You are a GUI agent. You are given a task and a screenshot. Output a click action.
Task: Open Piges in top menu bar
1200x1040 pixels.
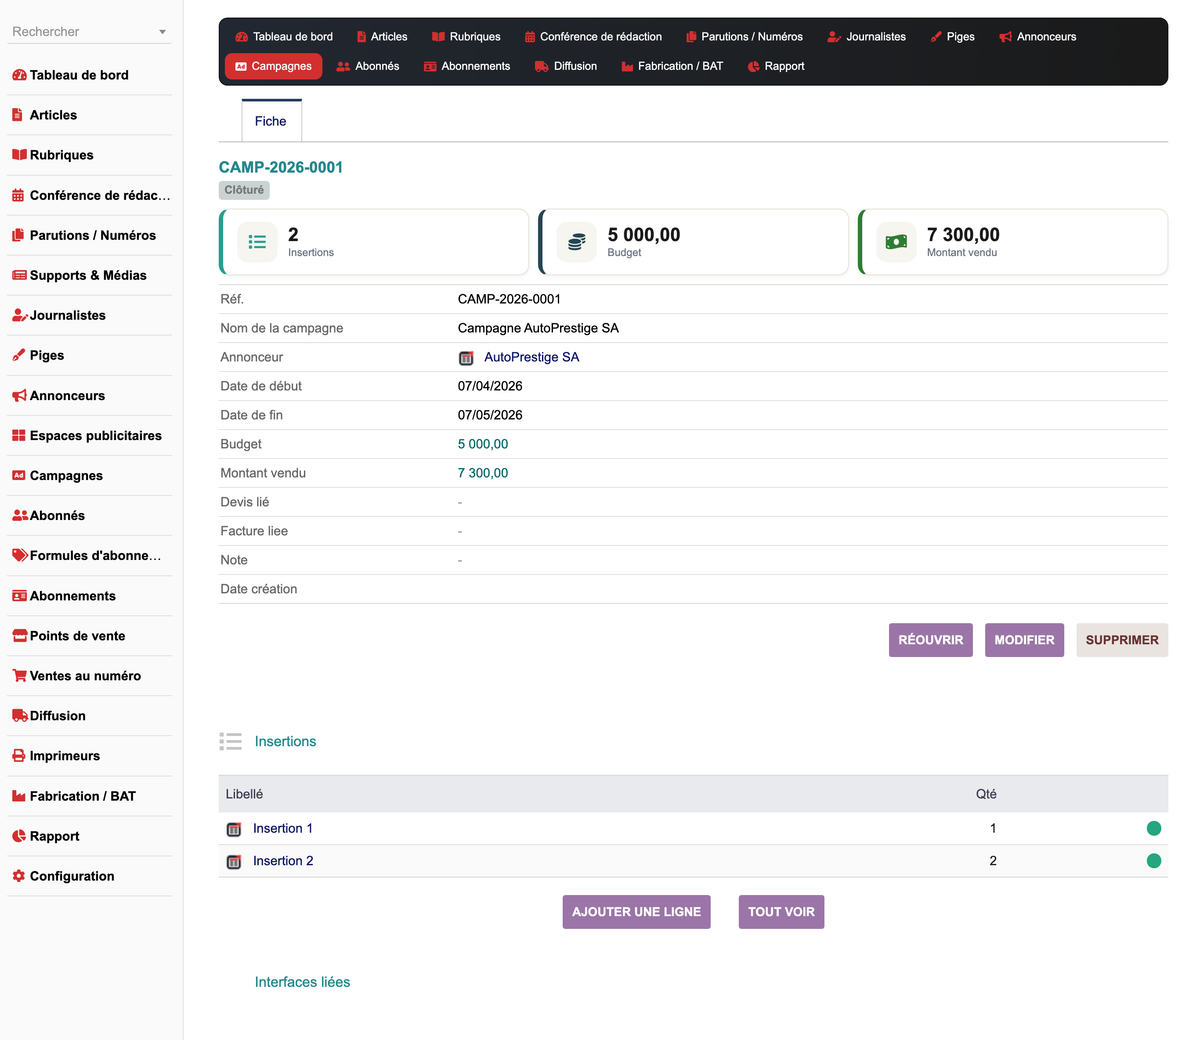952,37
